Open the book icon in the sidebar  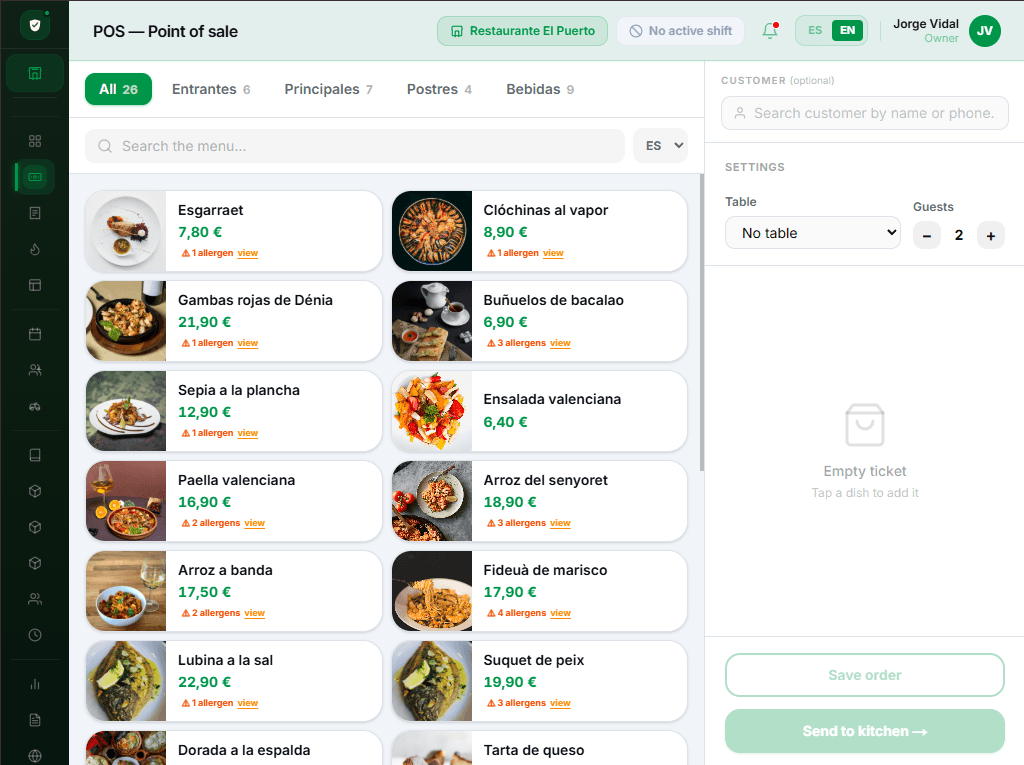point(35,455)
